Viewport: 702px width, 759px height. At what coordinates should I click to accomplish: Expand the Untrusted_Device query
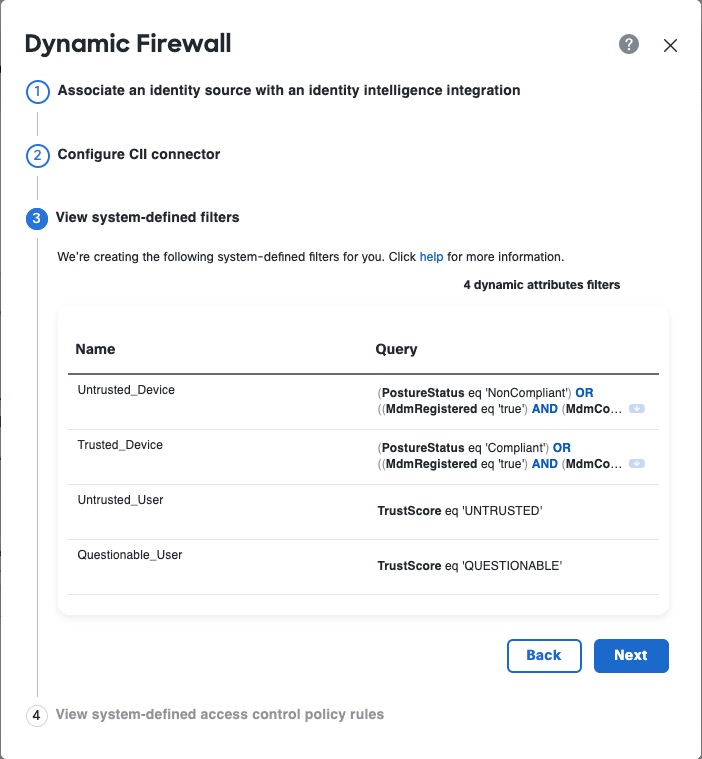[x=636, y=409]
